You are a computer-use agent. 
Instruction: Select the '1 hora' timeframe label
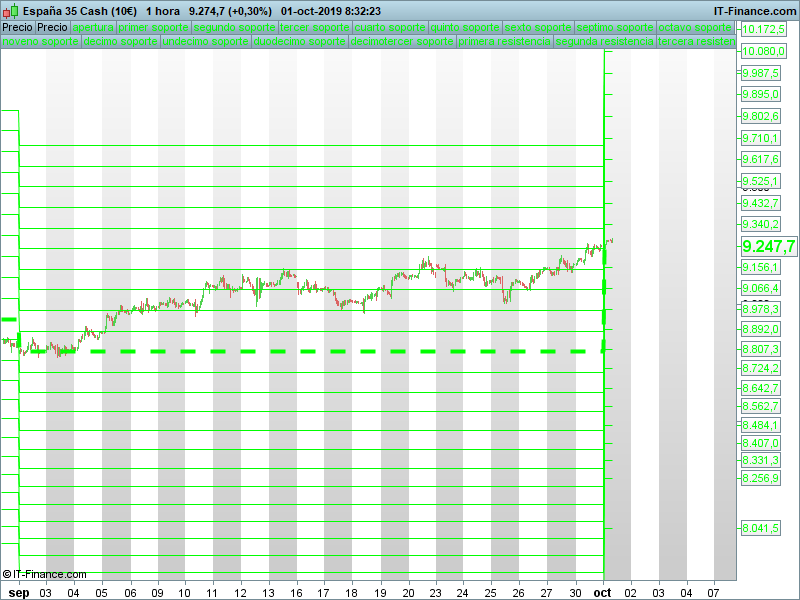point(163,11)
